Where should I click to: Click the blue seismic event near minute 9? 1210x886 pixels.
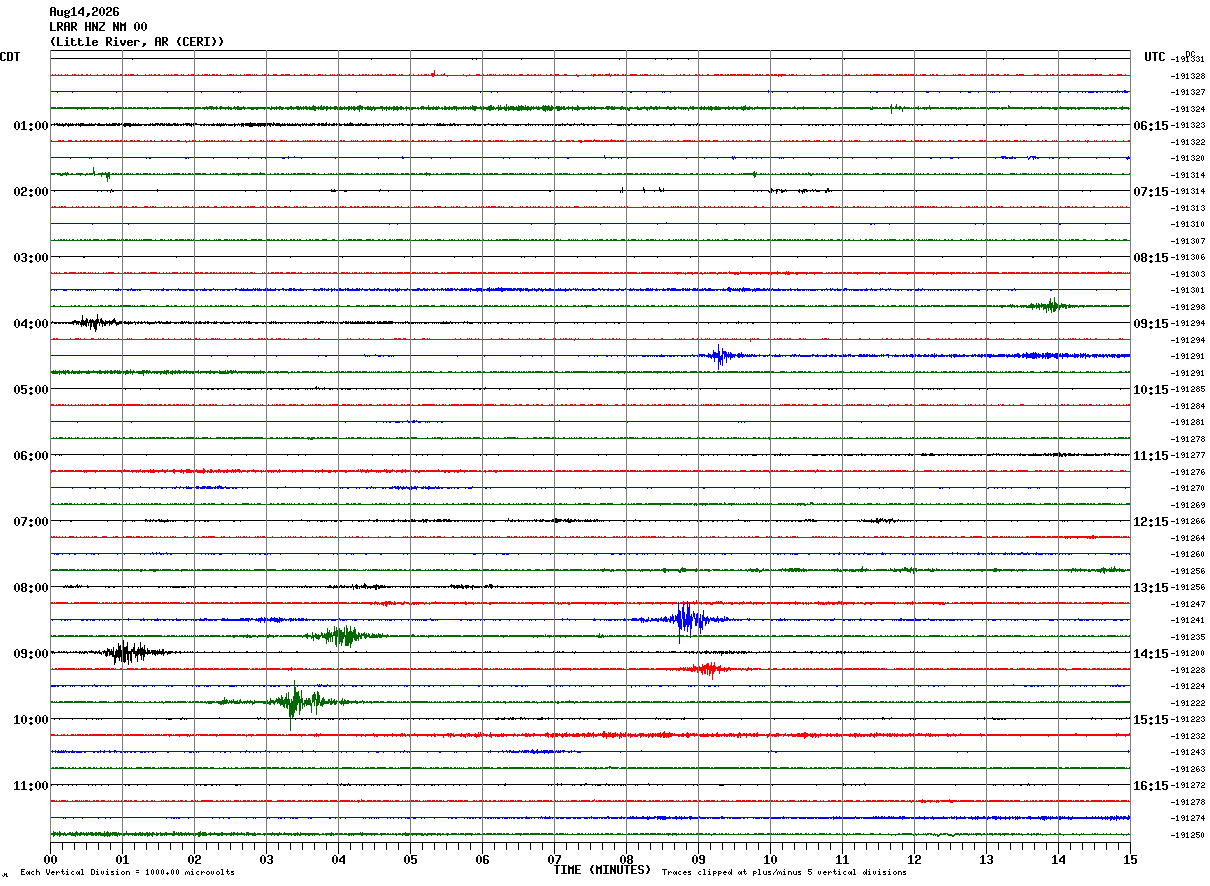click(690, 620)
